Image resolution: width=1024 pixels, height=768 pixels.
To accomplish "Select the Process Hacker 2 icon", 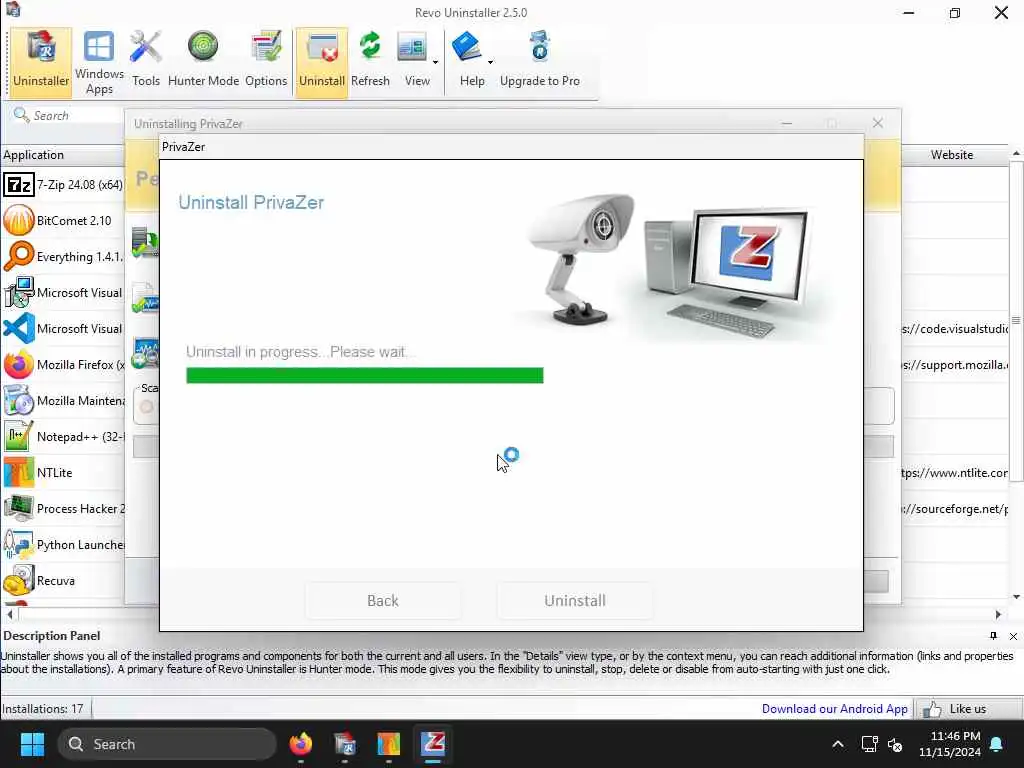I will coord(18,509).
